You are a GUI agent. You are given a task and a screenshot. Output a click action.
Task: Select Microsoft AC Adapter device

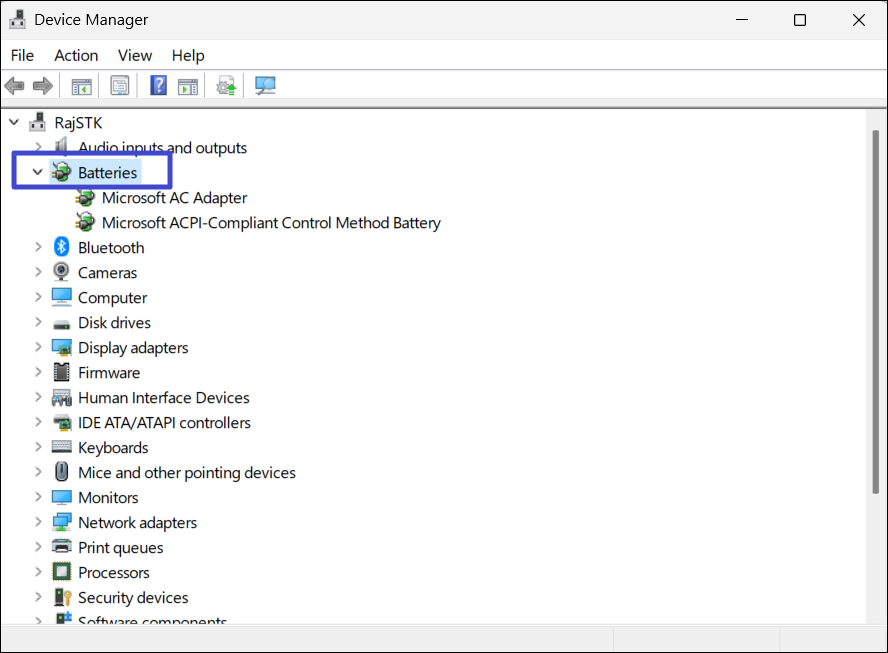click(x=174, y=198)
